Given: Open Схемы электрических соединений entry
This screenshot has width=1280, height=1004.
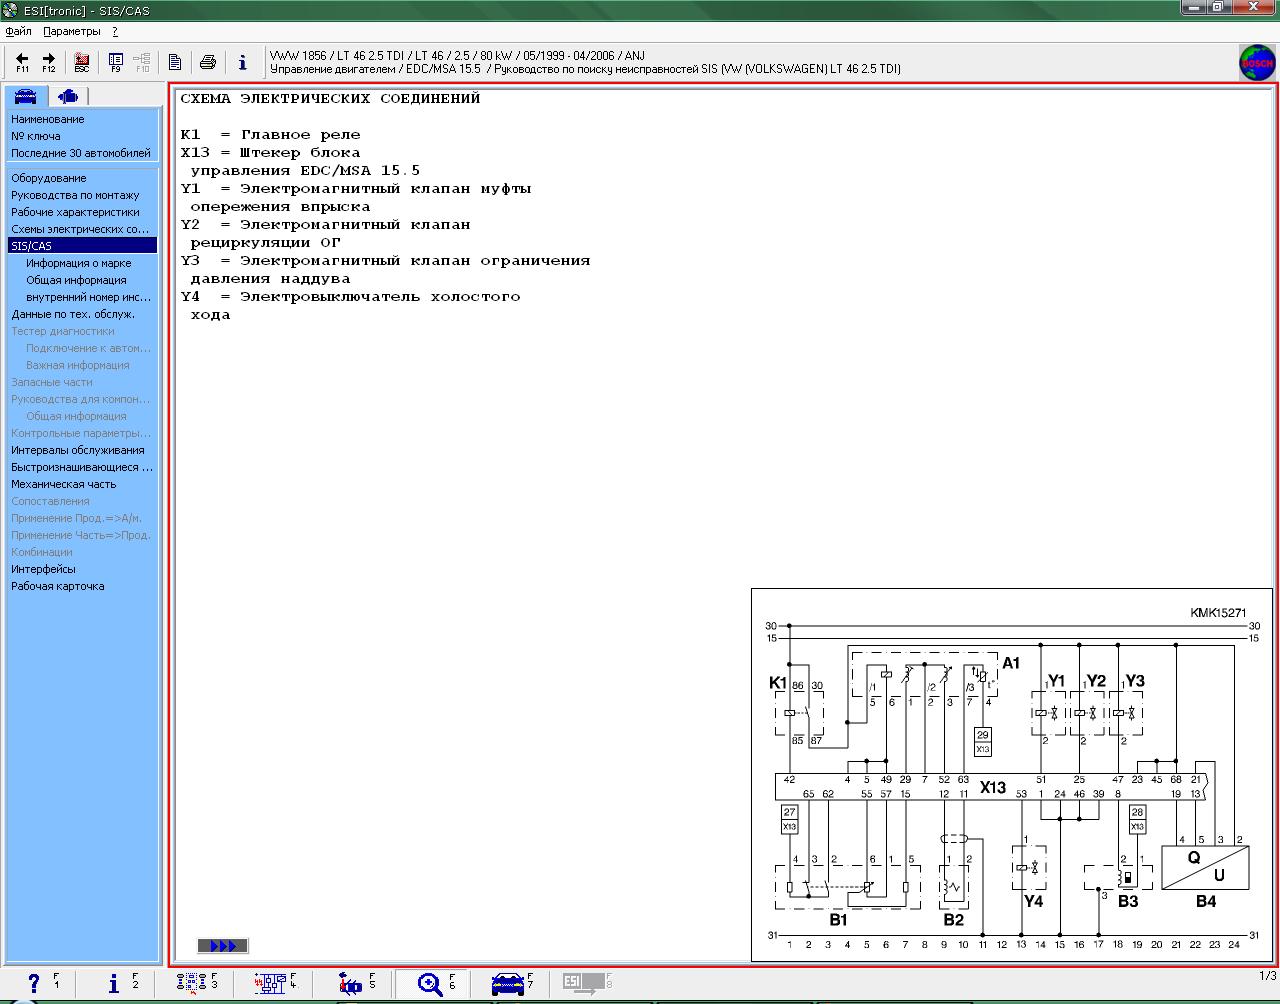Looking at the screenshot, I should pos(80,229).
